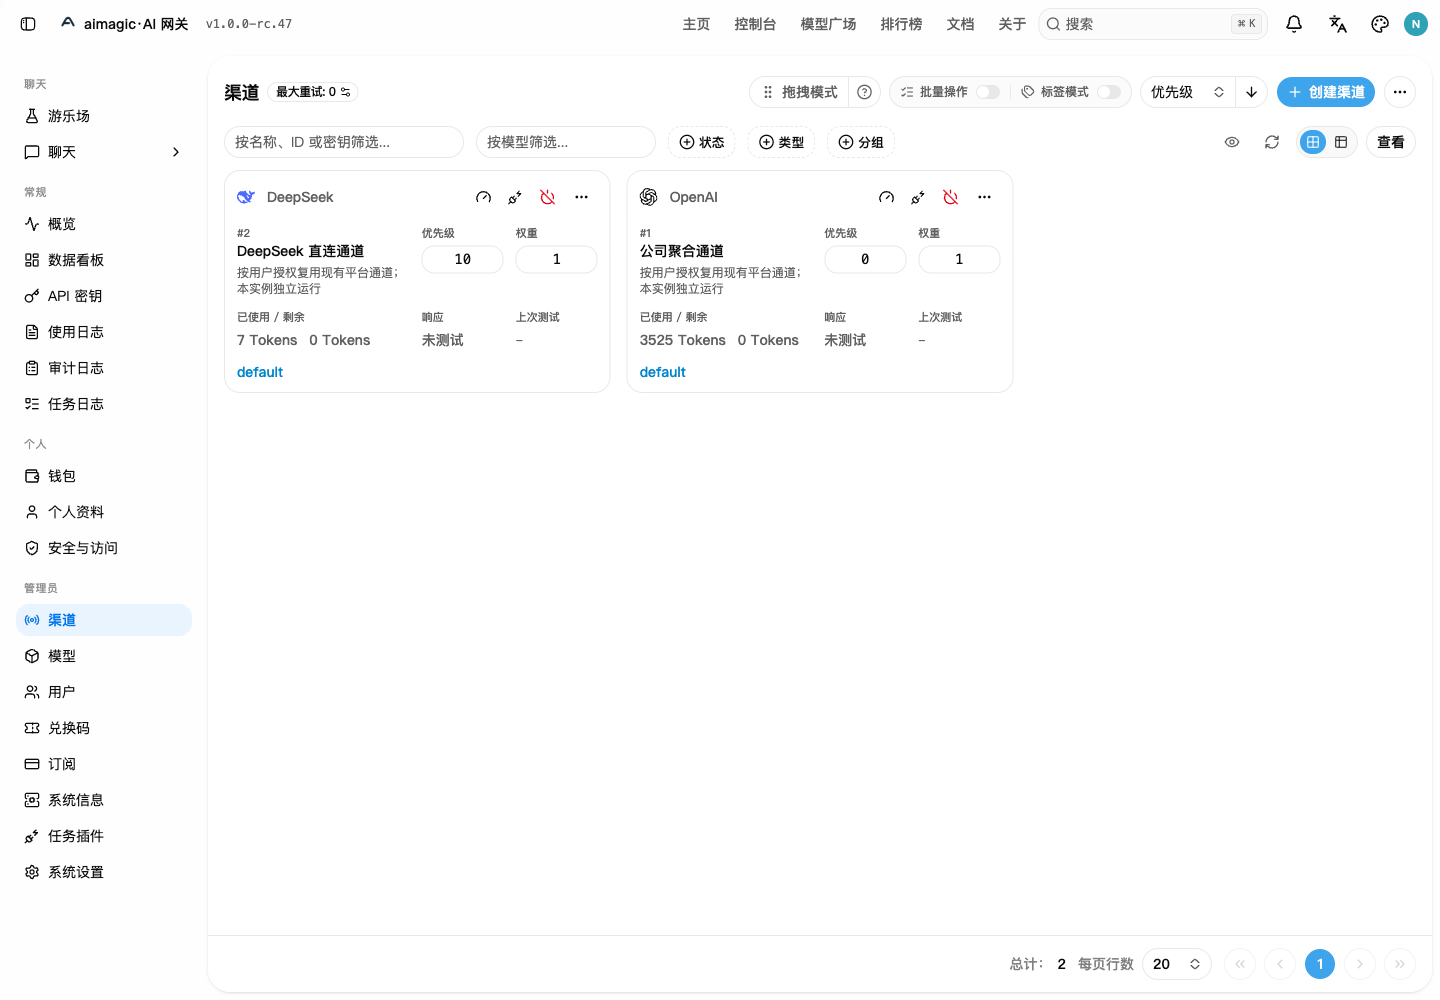1440x1000 pixels.
Task: Open the top-right more actions button
Action: click(1400, 92)
